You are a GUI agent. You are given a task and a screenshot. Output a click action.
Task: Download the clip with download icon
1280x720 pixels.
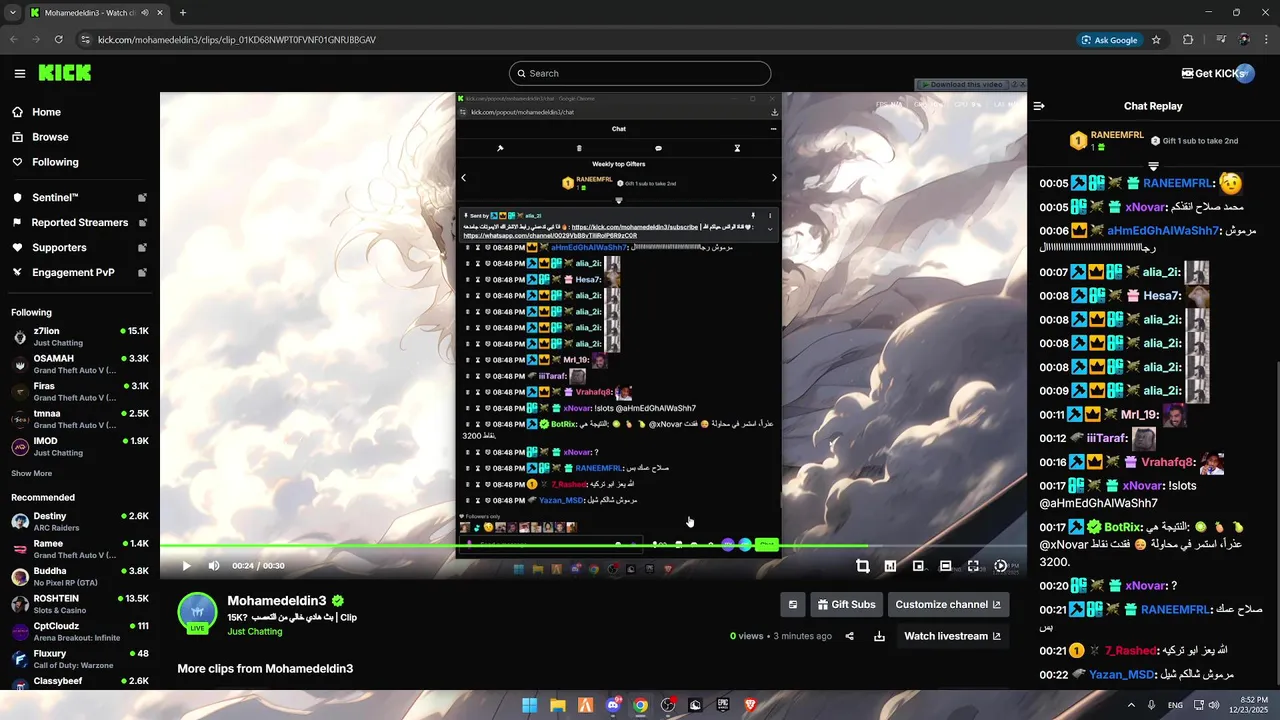(879, 636)
